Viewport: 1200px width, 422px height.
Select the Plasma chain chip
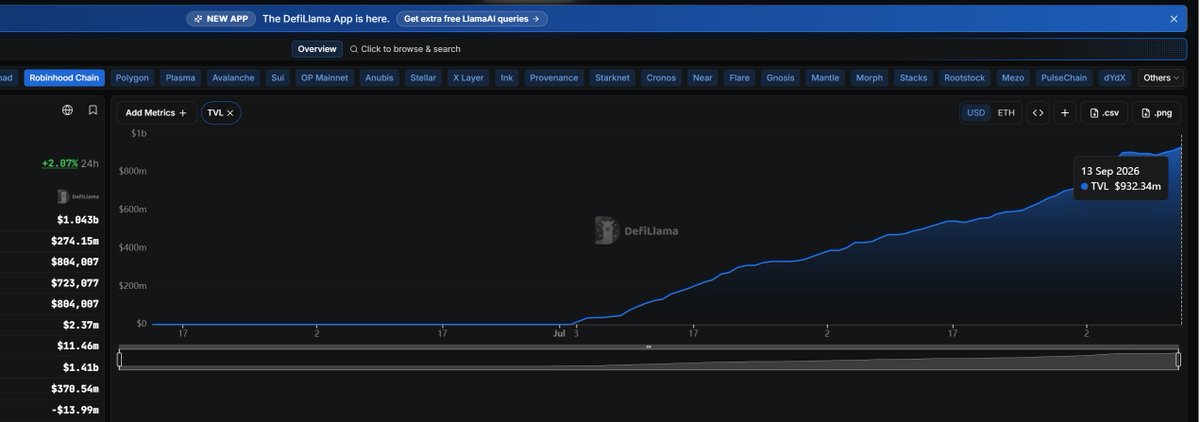pyautogui.click(x=180, y=77)
